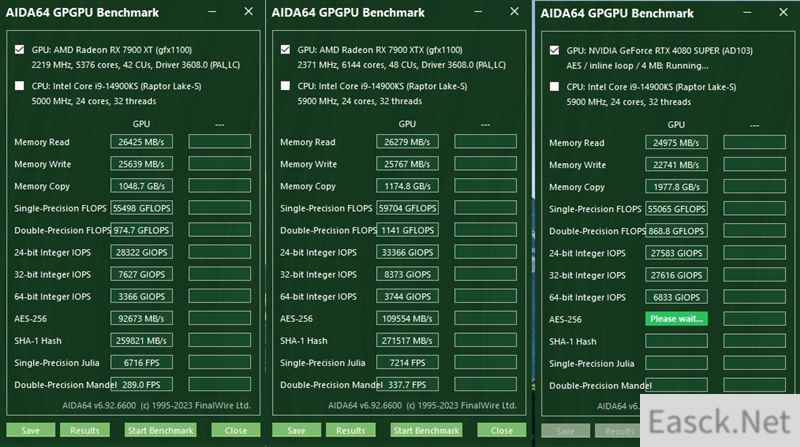Click Single-Precision FLOPS value 55498 GFLOPS
The height and width of the screenshot is (447, 800).
coord(141,208)
